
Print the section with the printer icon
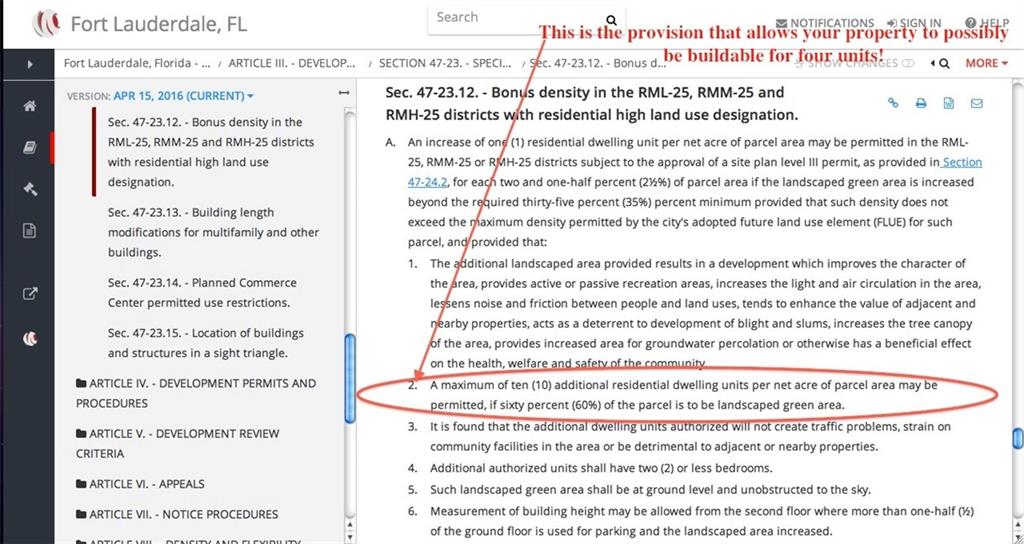point(921,103)
